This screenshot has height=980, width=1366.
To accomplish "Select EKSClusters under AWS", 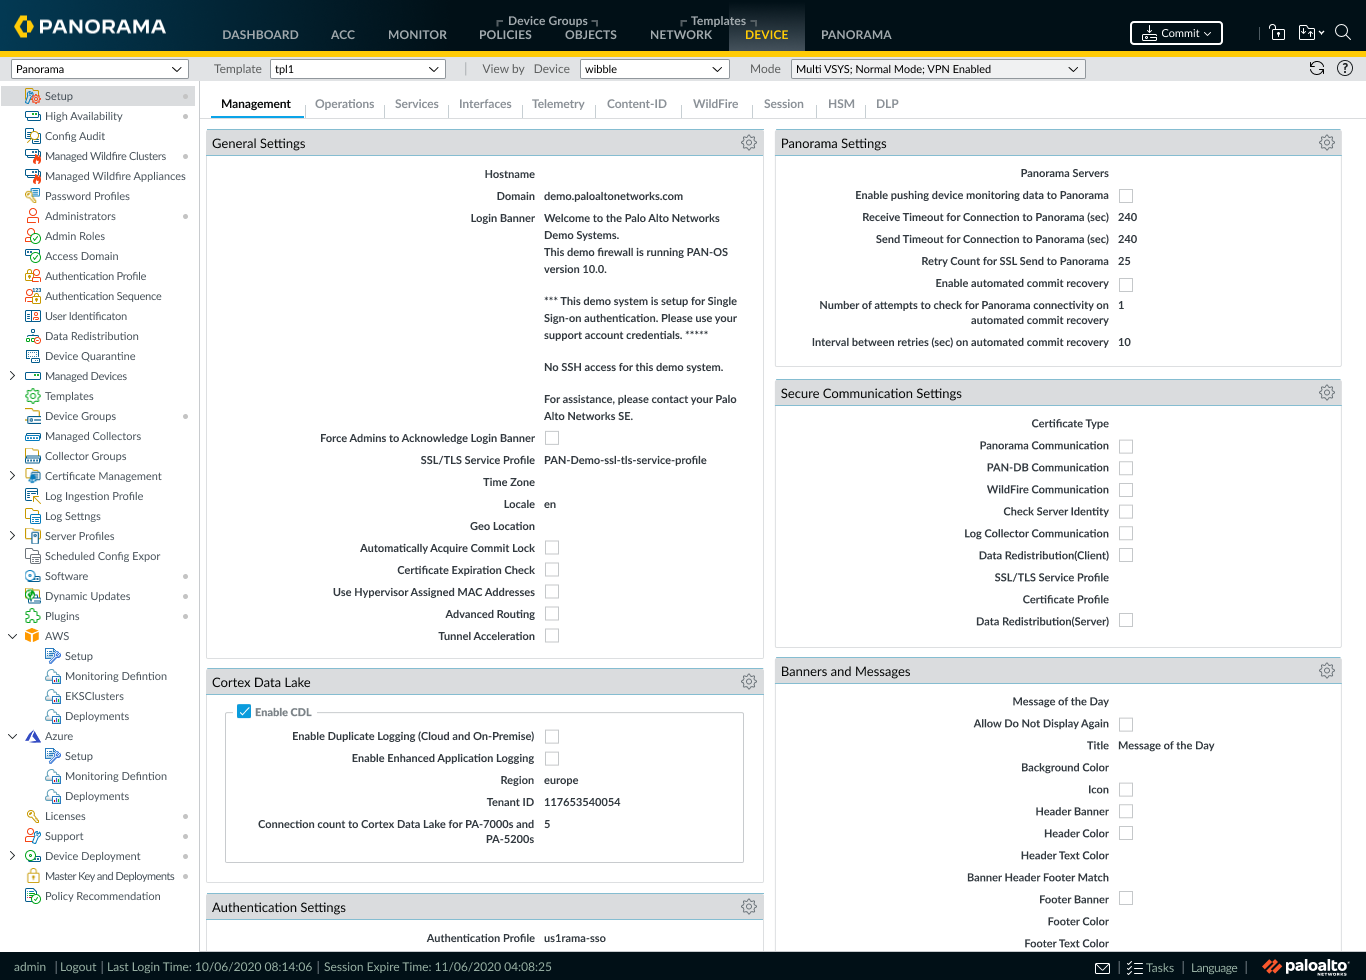I will (x=94, y=696).
